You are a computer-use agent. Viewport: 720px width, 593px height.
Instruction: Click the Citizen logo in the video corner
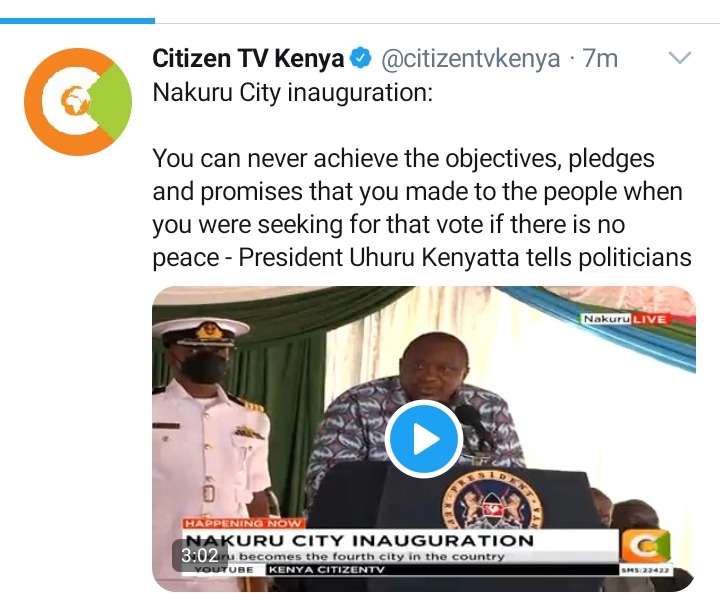(645, 546)
